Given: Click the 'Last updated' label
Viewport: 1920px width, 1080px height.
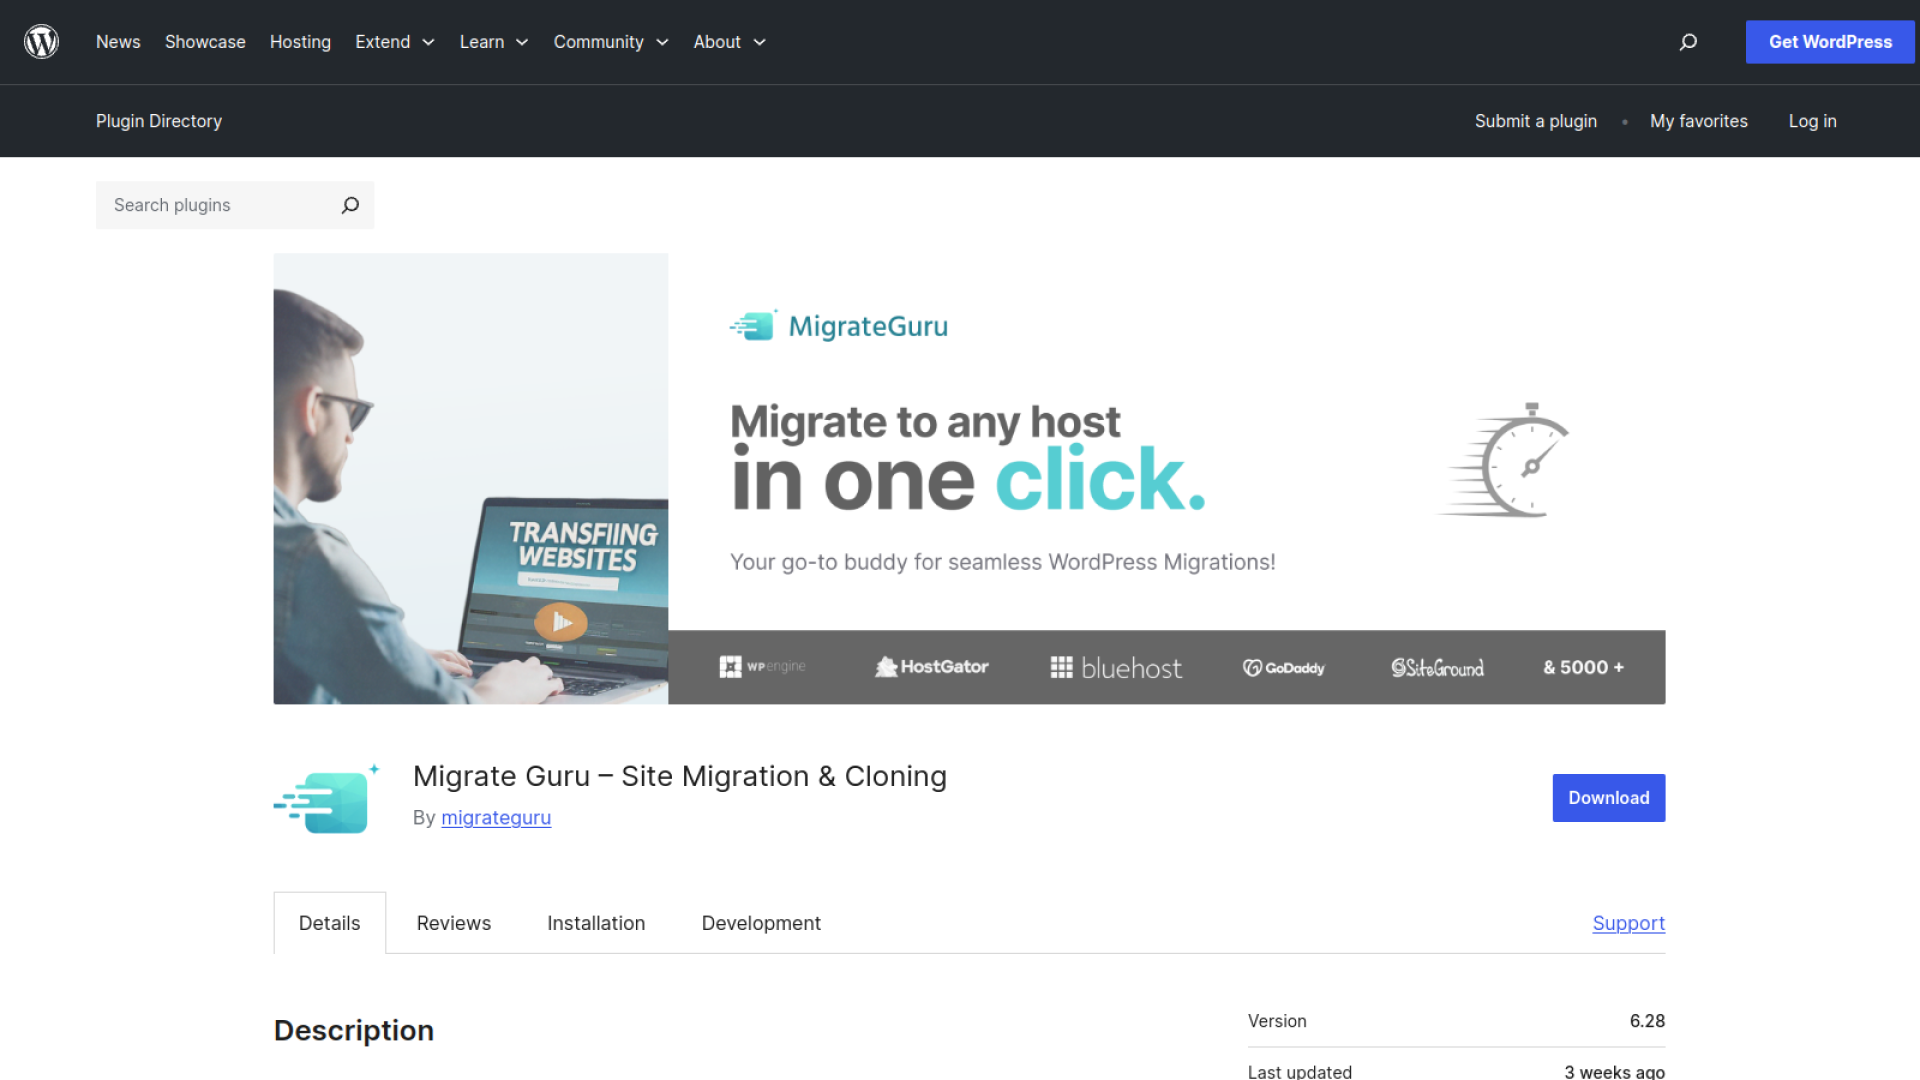Looking at the screenshot, I should (x=1300, y=1071).
